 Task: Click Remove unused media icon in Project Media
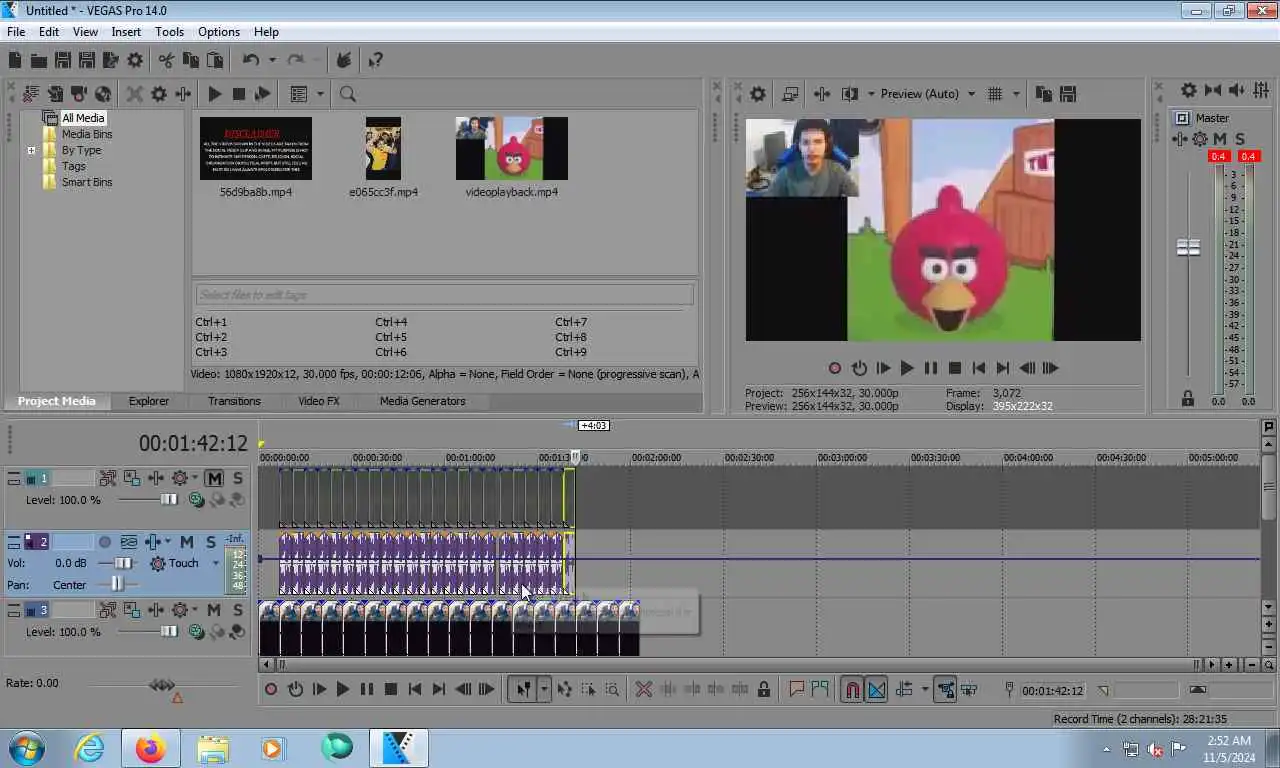(31, 94)
